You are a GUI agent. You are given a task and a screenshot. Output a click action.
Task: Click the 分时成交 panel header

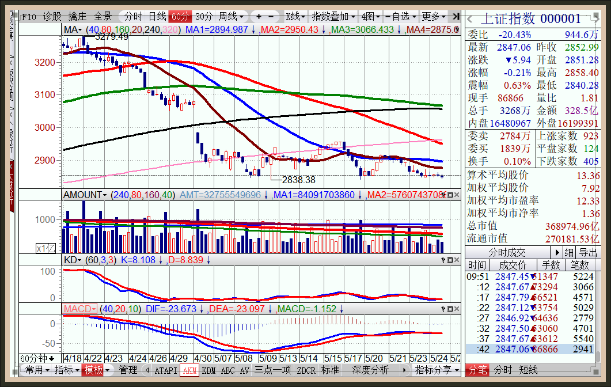point(507,252)
